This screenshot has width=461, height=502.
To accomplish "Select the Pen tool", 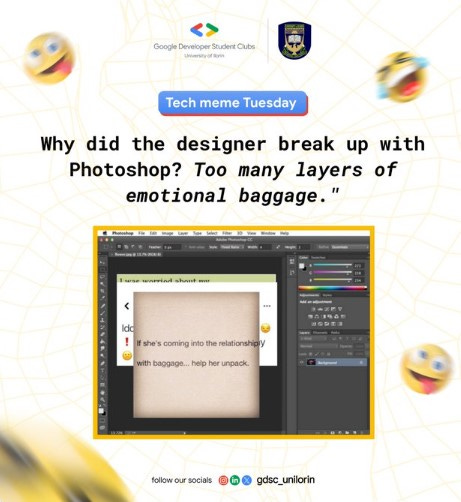I will tap(102, 363).
